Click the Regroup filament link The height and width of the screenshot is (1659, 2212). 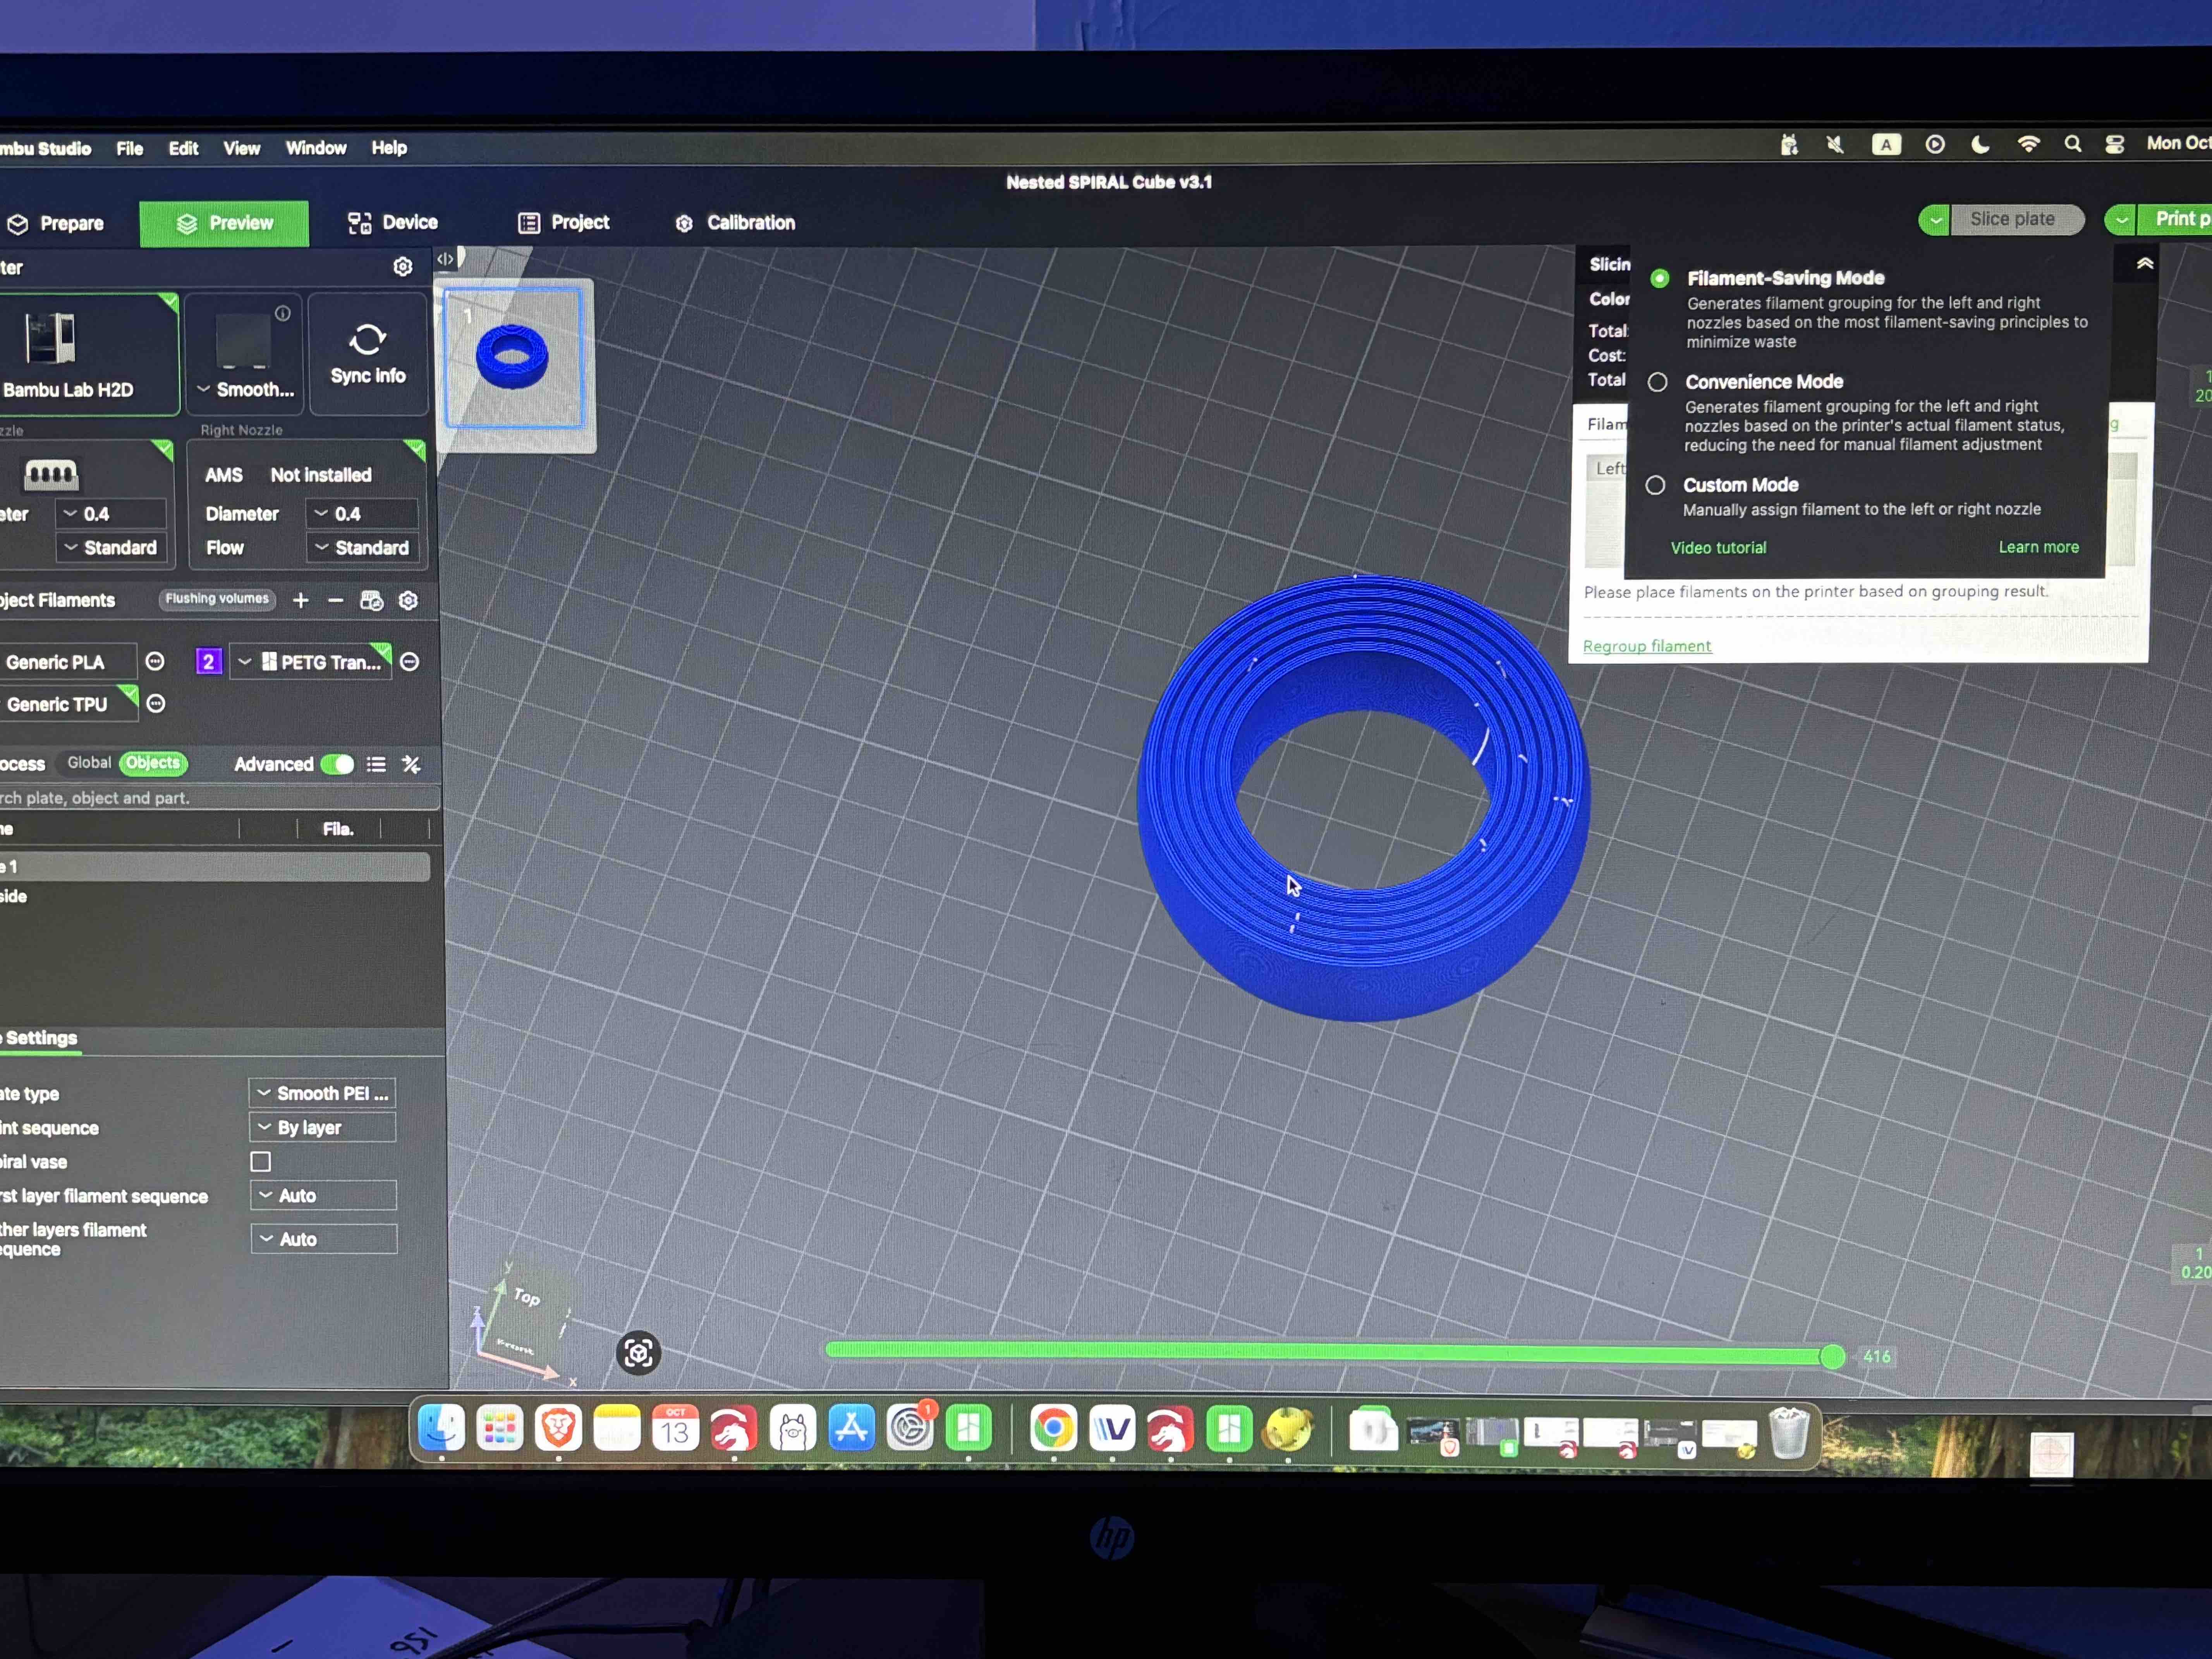pyautogui.click(x=1647, y=646)
